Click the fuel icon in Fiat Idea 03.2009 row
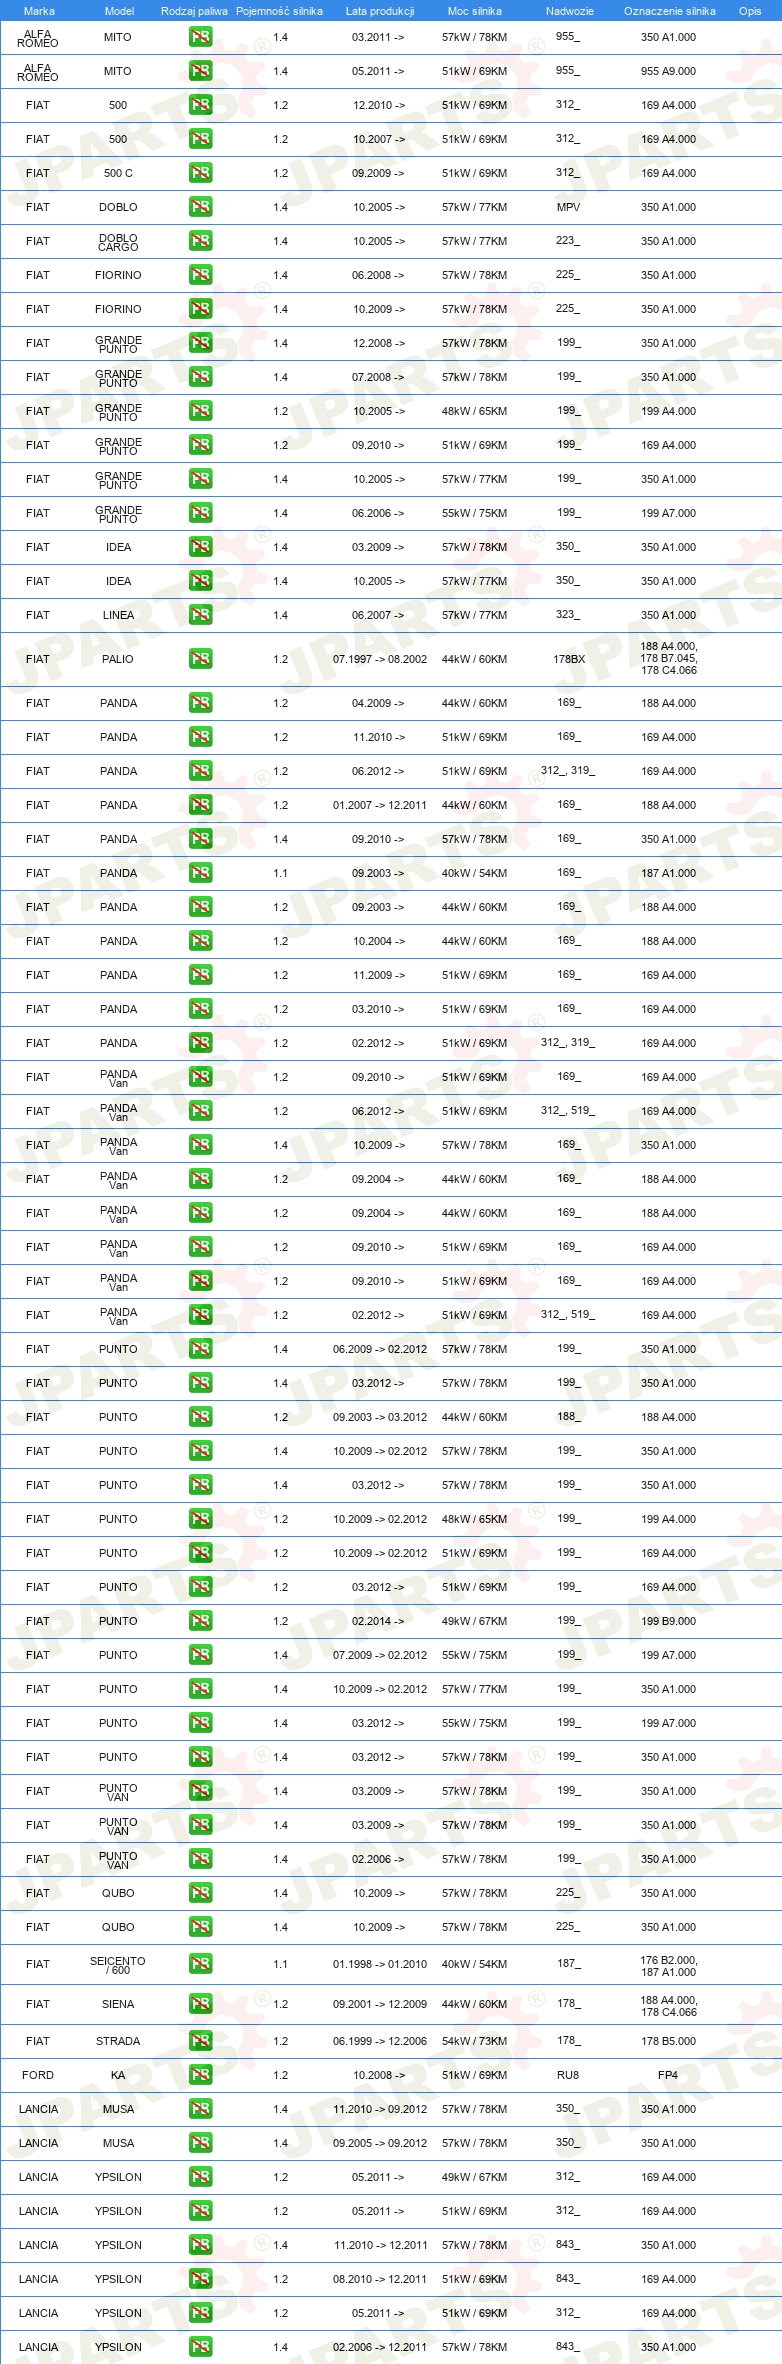Viewport: 782px width, 2364px height. [x=200, y=547]
